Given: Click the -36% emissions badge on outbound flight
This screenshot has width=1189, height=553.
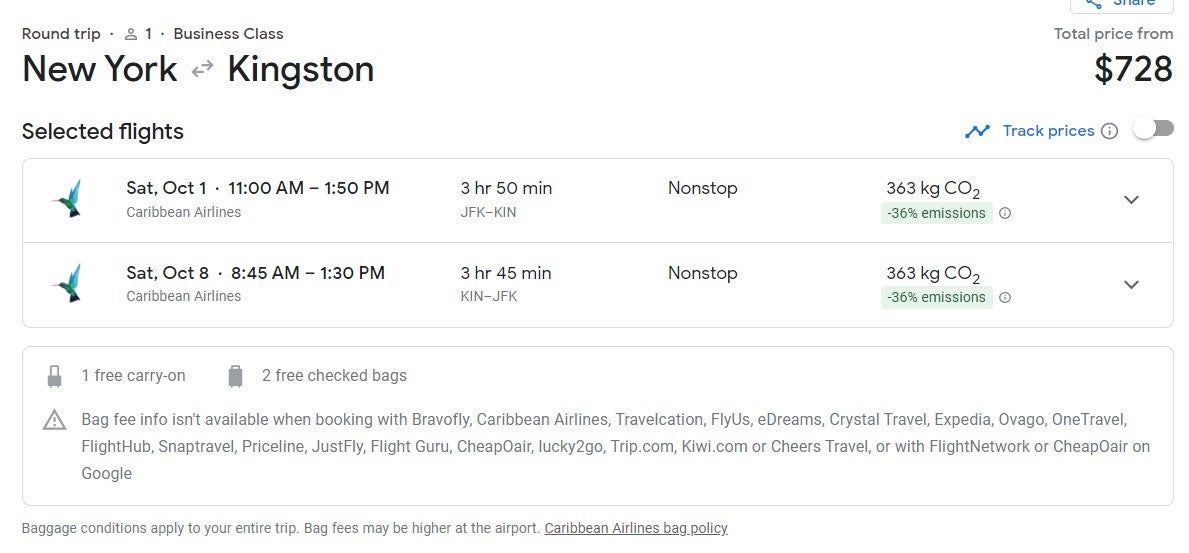Looking at the screenshot, I should (x=936, y=213).
